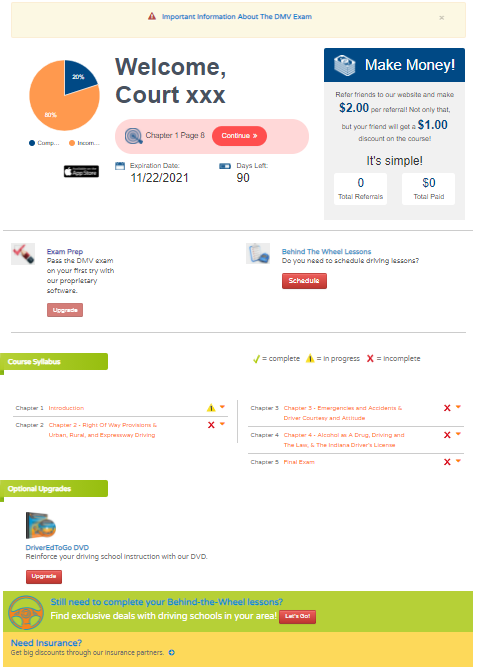Viewport: 477px width, 672px height.
Task: Click the Behind The Wheel clipboard icon
Action: click(258, 253)
